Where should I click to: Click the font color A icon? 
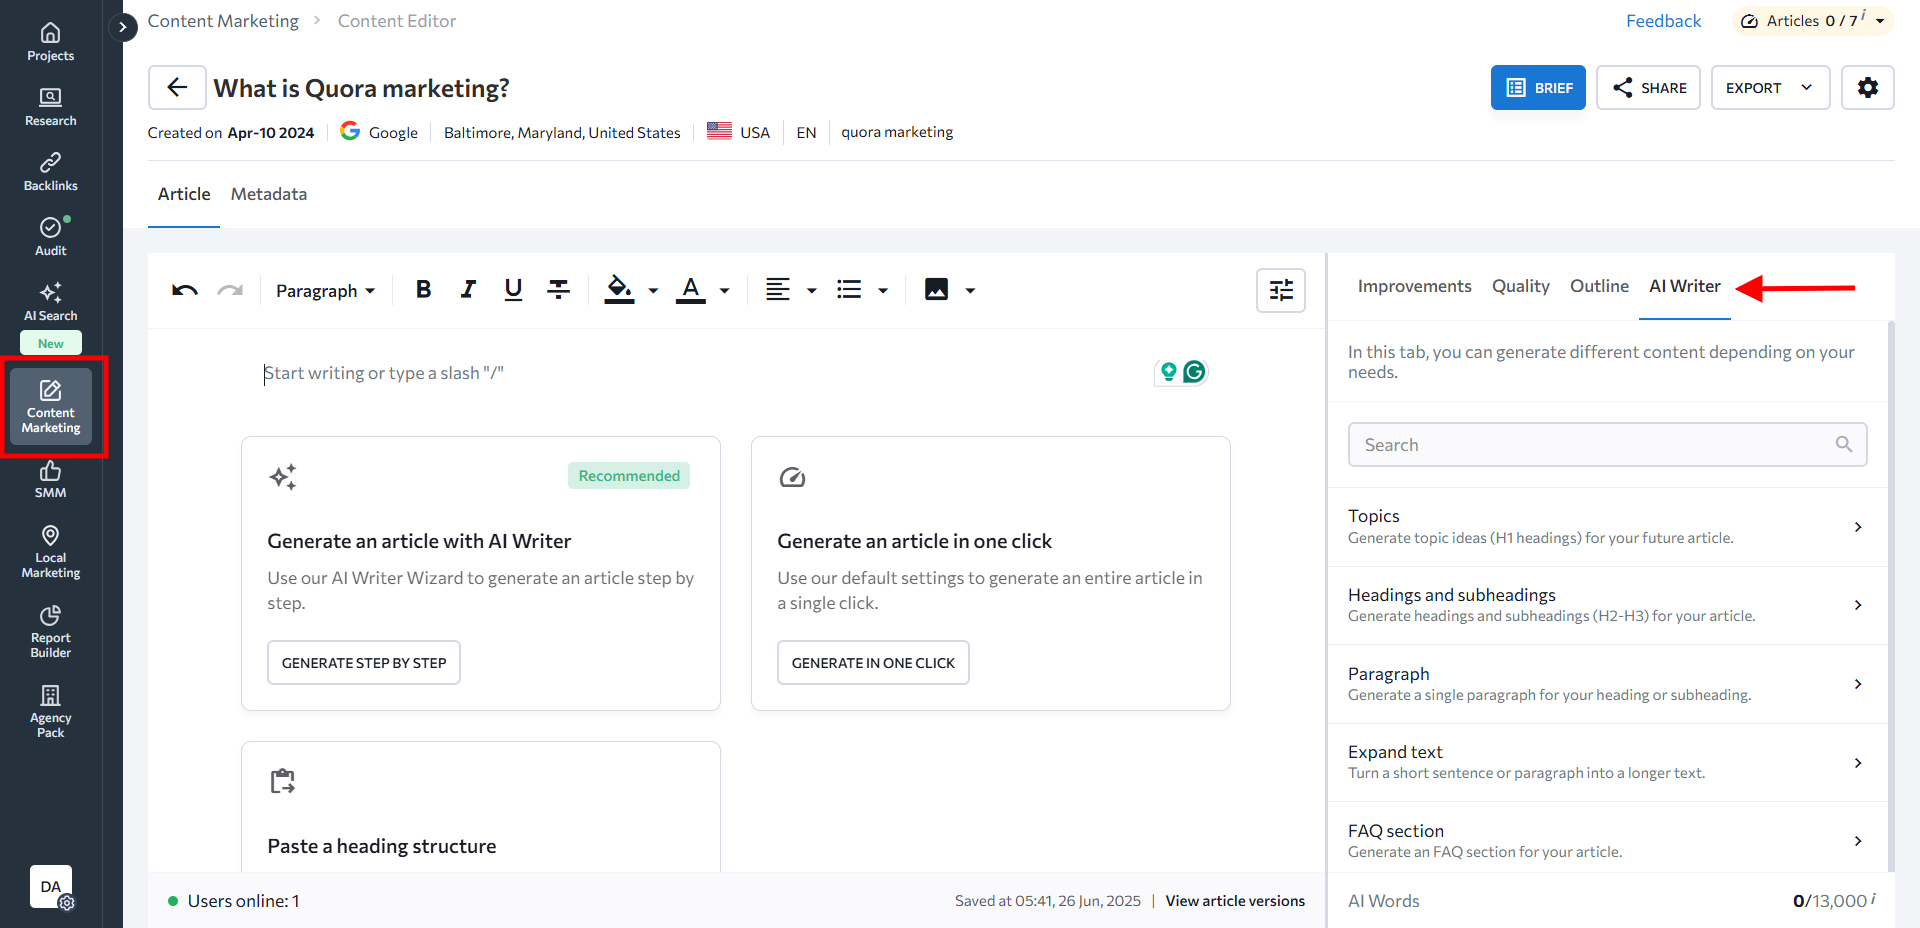(691, 290)
